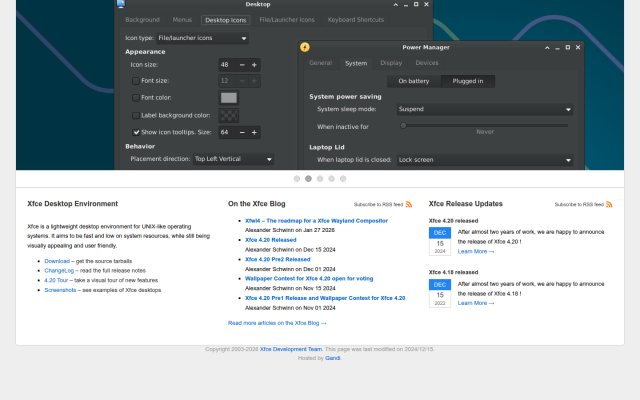Open the Xfce 4.20 Released blog post

(271, 240)
